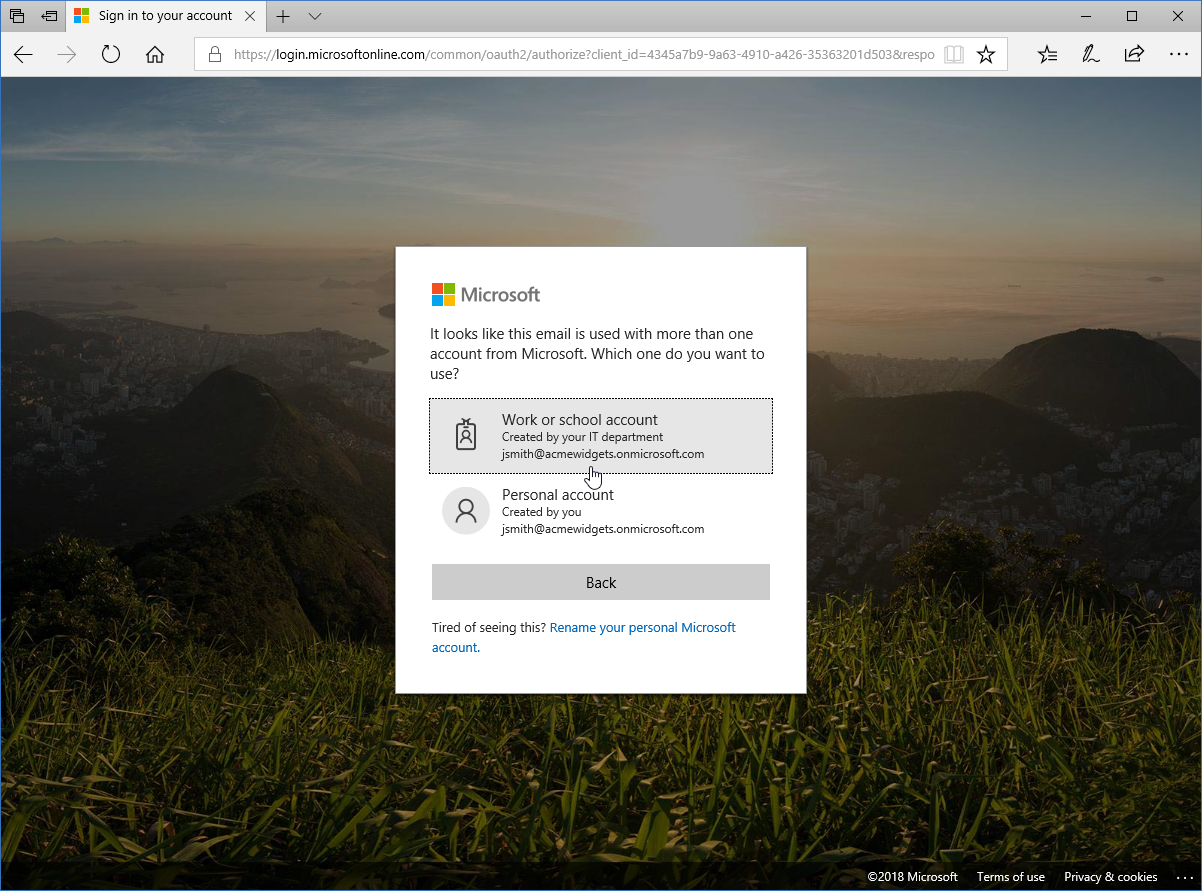Open Privacy & cookies link
Screen dimensions: 1202x891
(1111, 877)
